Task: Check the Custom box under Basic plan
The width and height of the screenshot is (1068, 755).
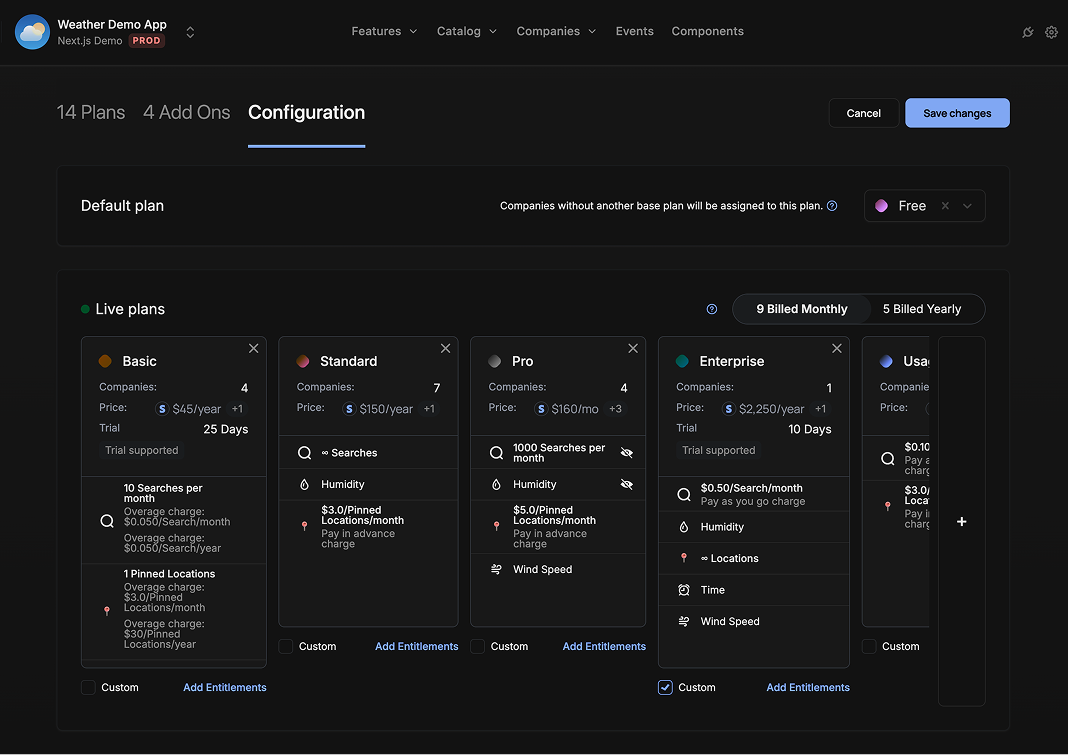Action: pyautogui.click(x=88, y=687)
